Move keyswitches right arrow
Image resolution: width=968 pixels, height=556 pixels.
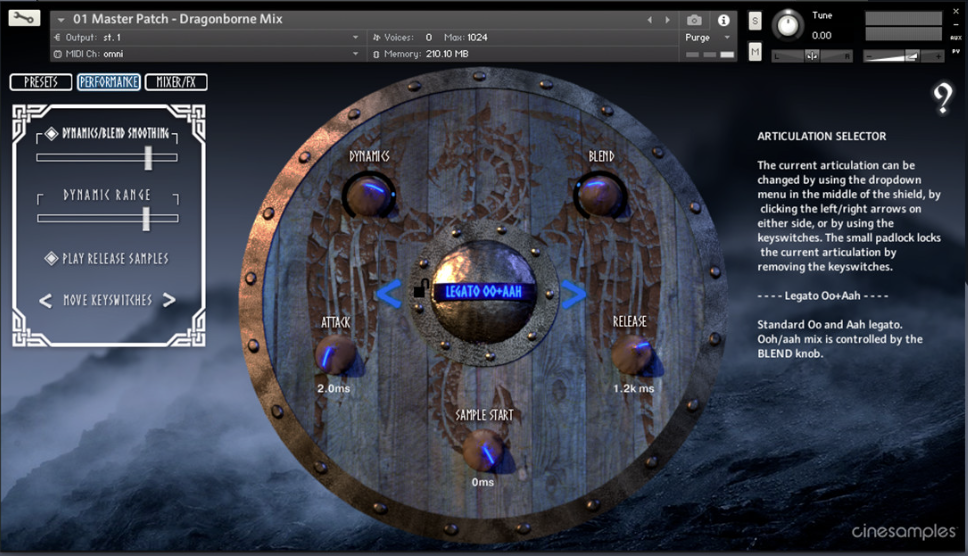[169, 301]
